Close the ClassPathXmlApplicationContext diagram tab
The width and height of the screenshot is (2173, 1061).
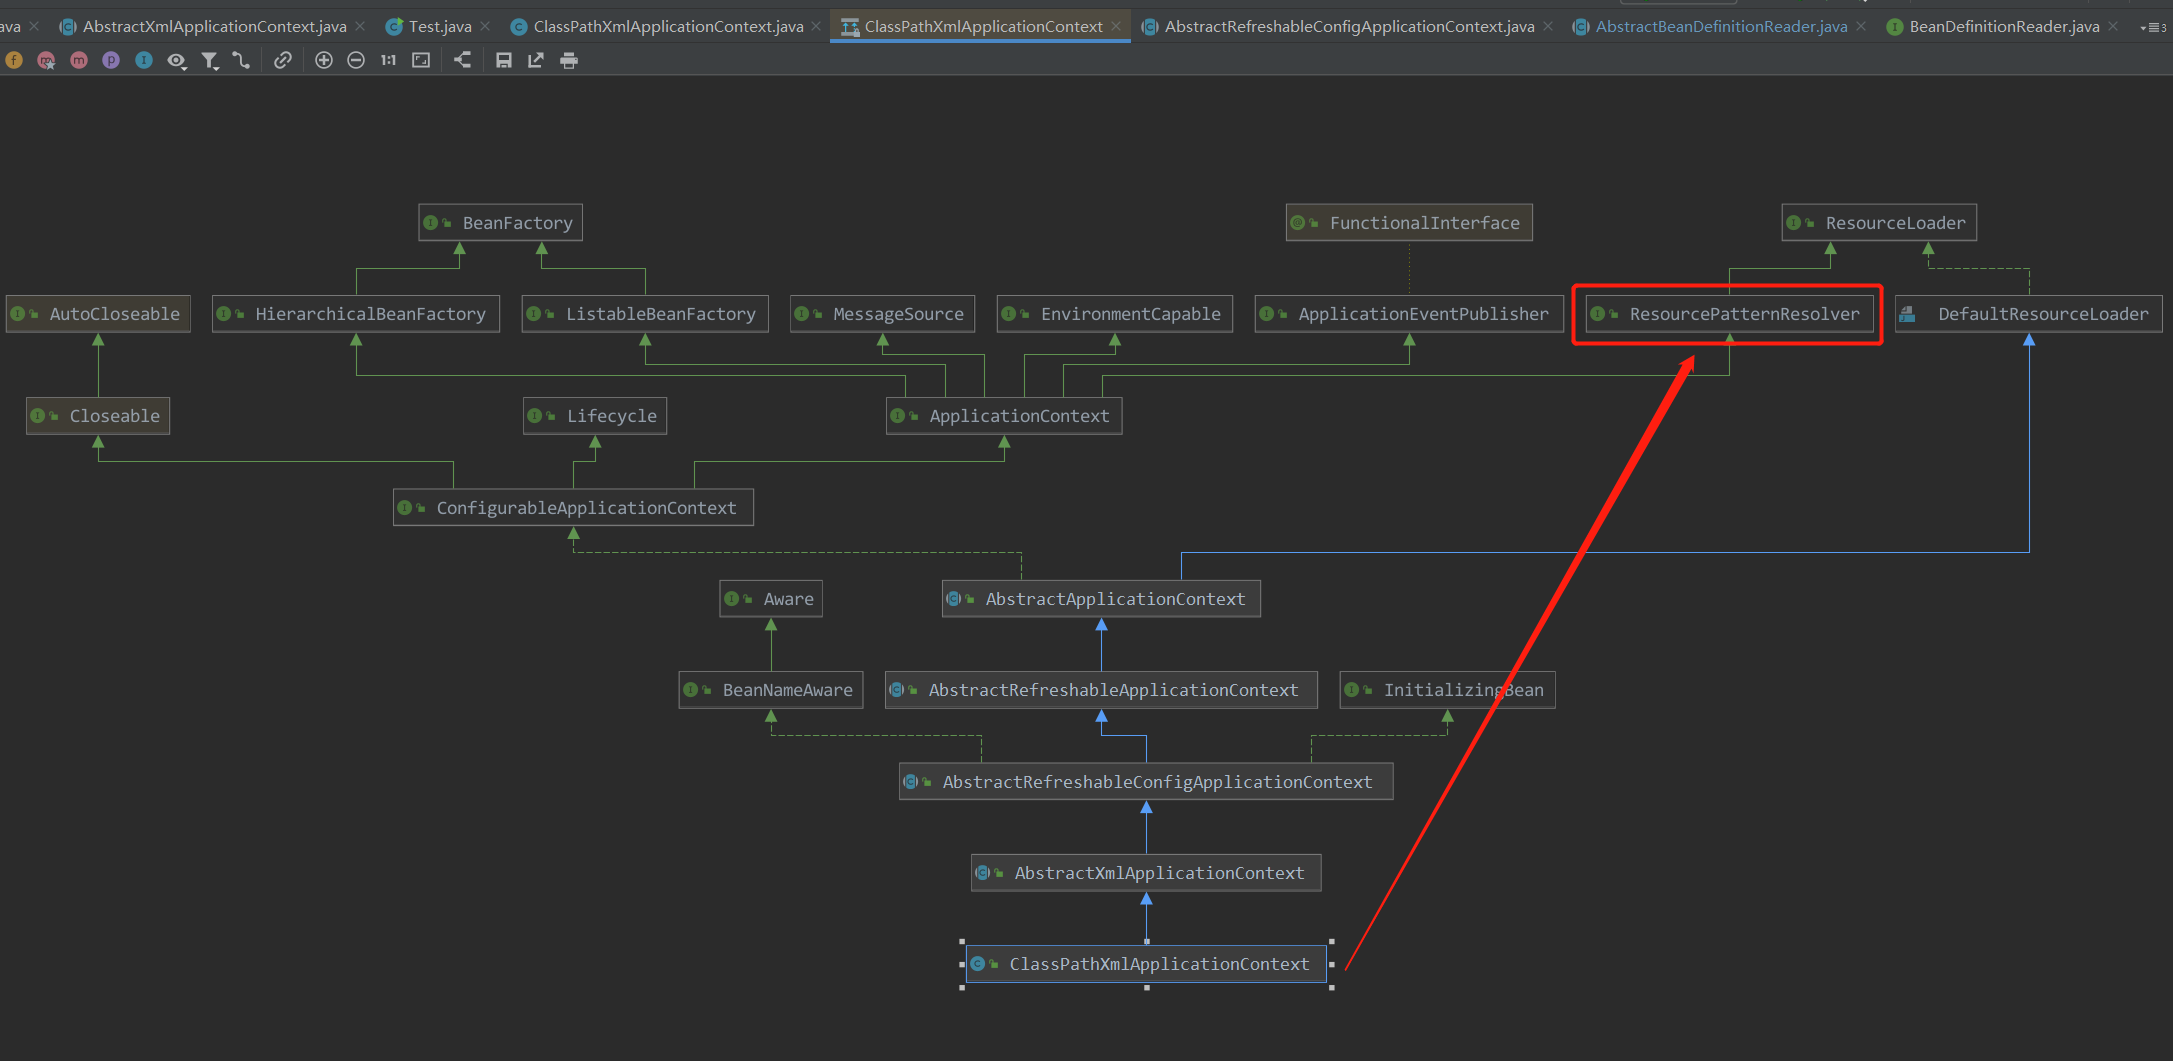1116,26
